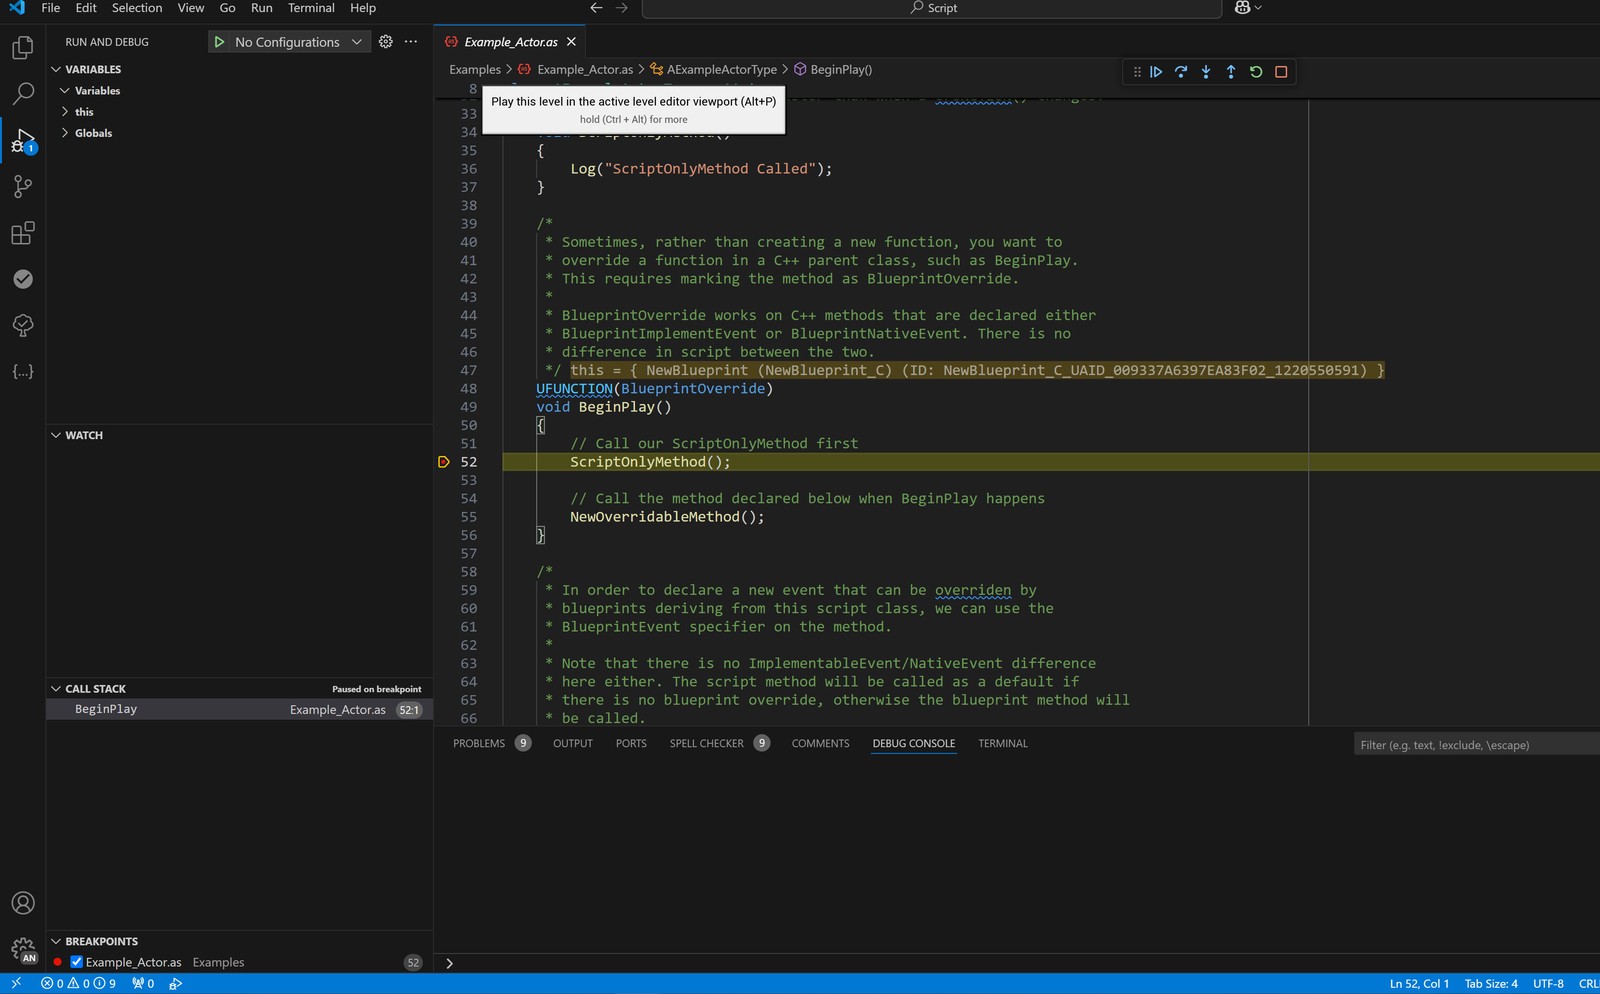
Task: Go back with the navigation arrow
Action: pos(596,8)
